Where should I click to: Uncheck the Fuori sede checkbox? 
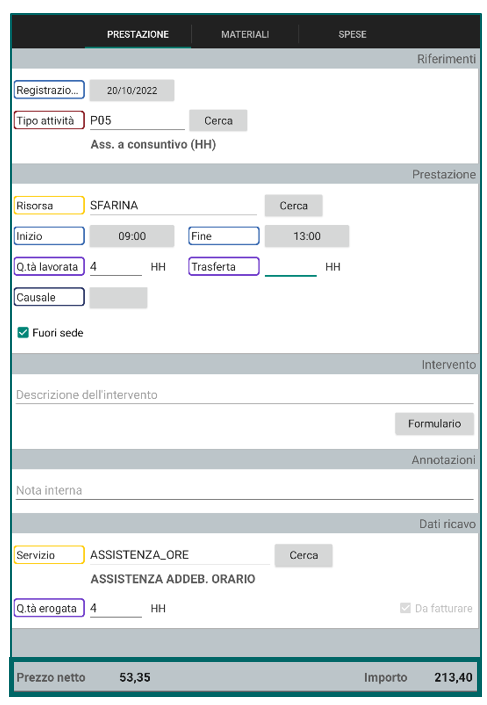coord(23,333)
